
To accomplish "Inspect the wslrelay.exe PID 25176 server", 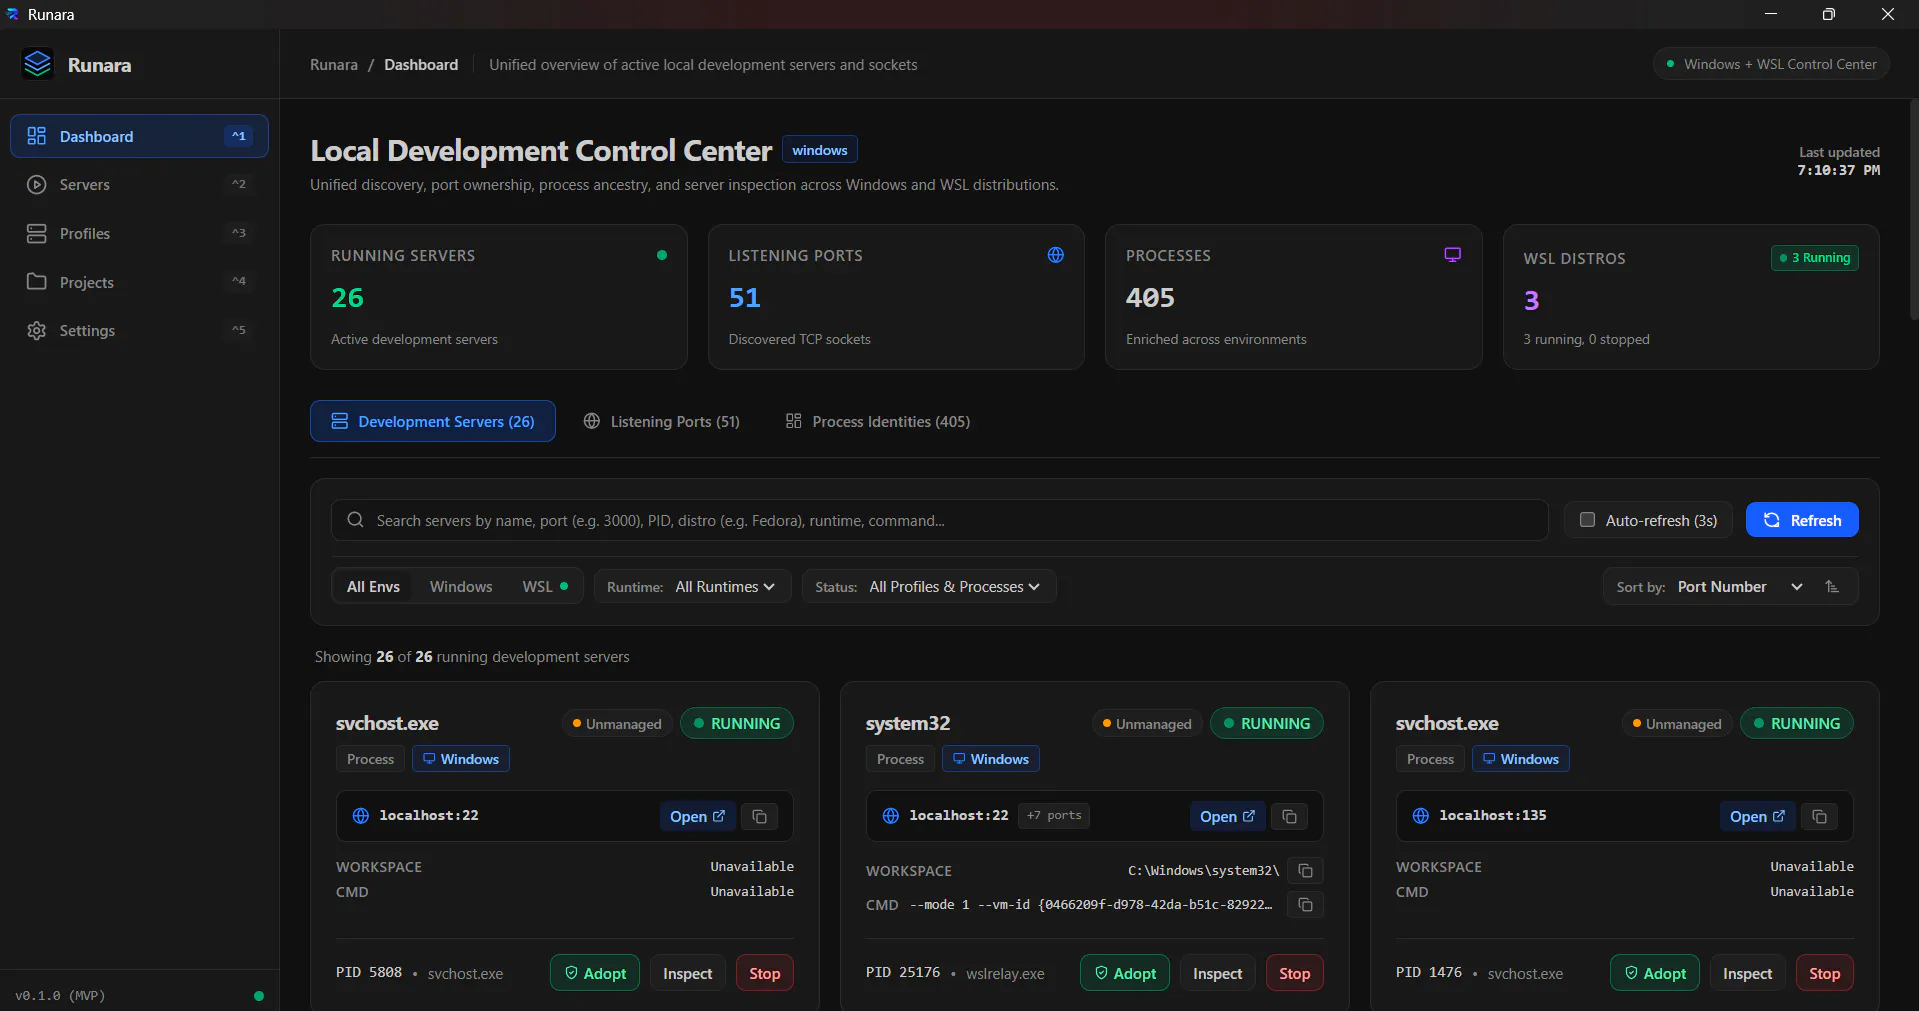I will pos(1218,973).
